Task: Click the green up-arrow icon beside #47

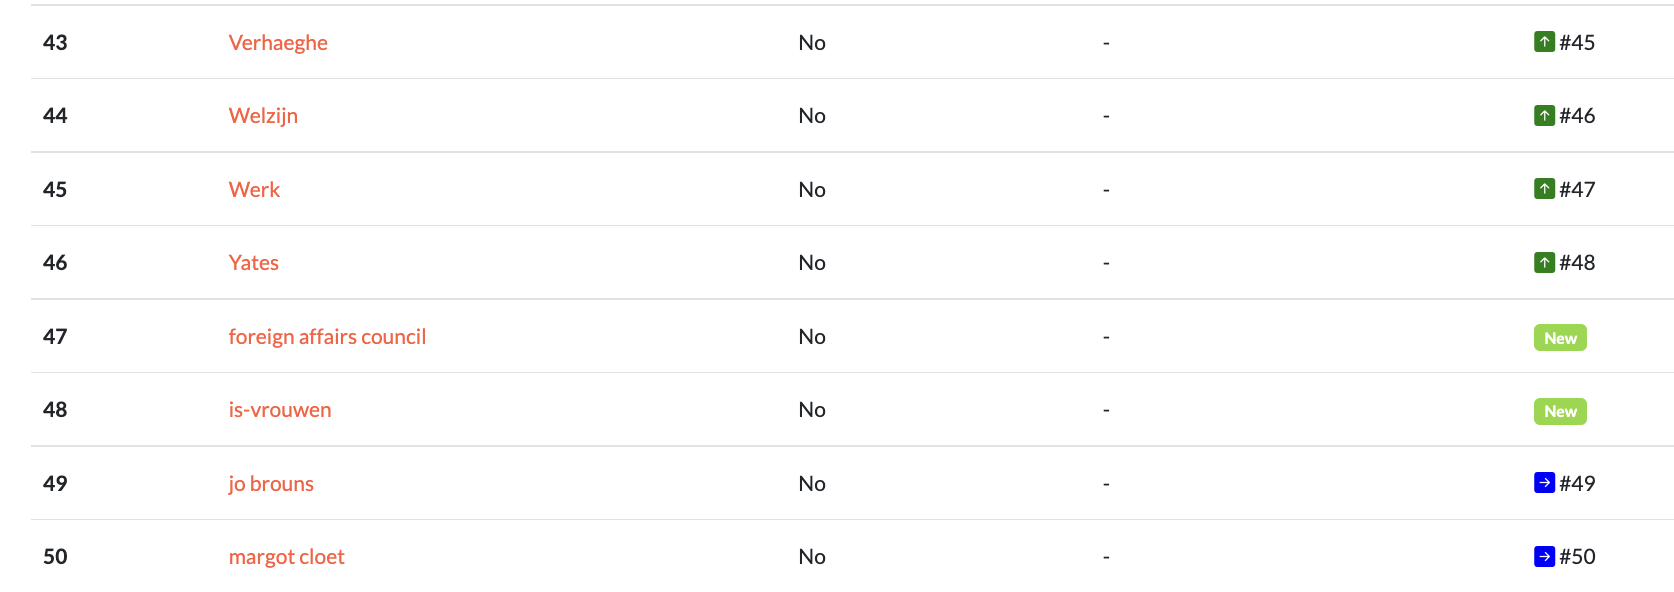Action: [x=1544, y=189]
